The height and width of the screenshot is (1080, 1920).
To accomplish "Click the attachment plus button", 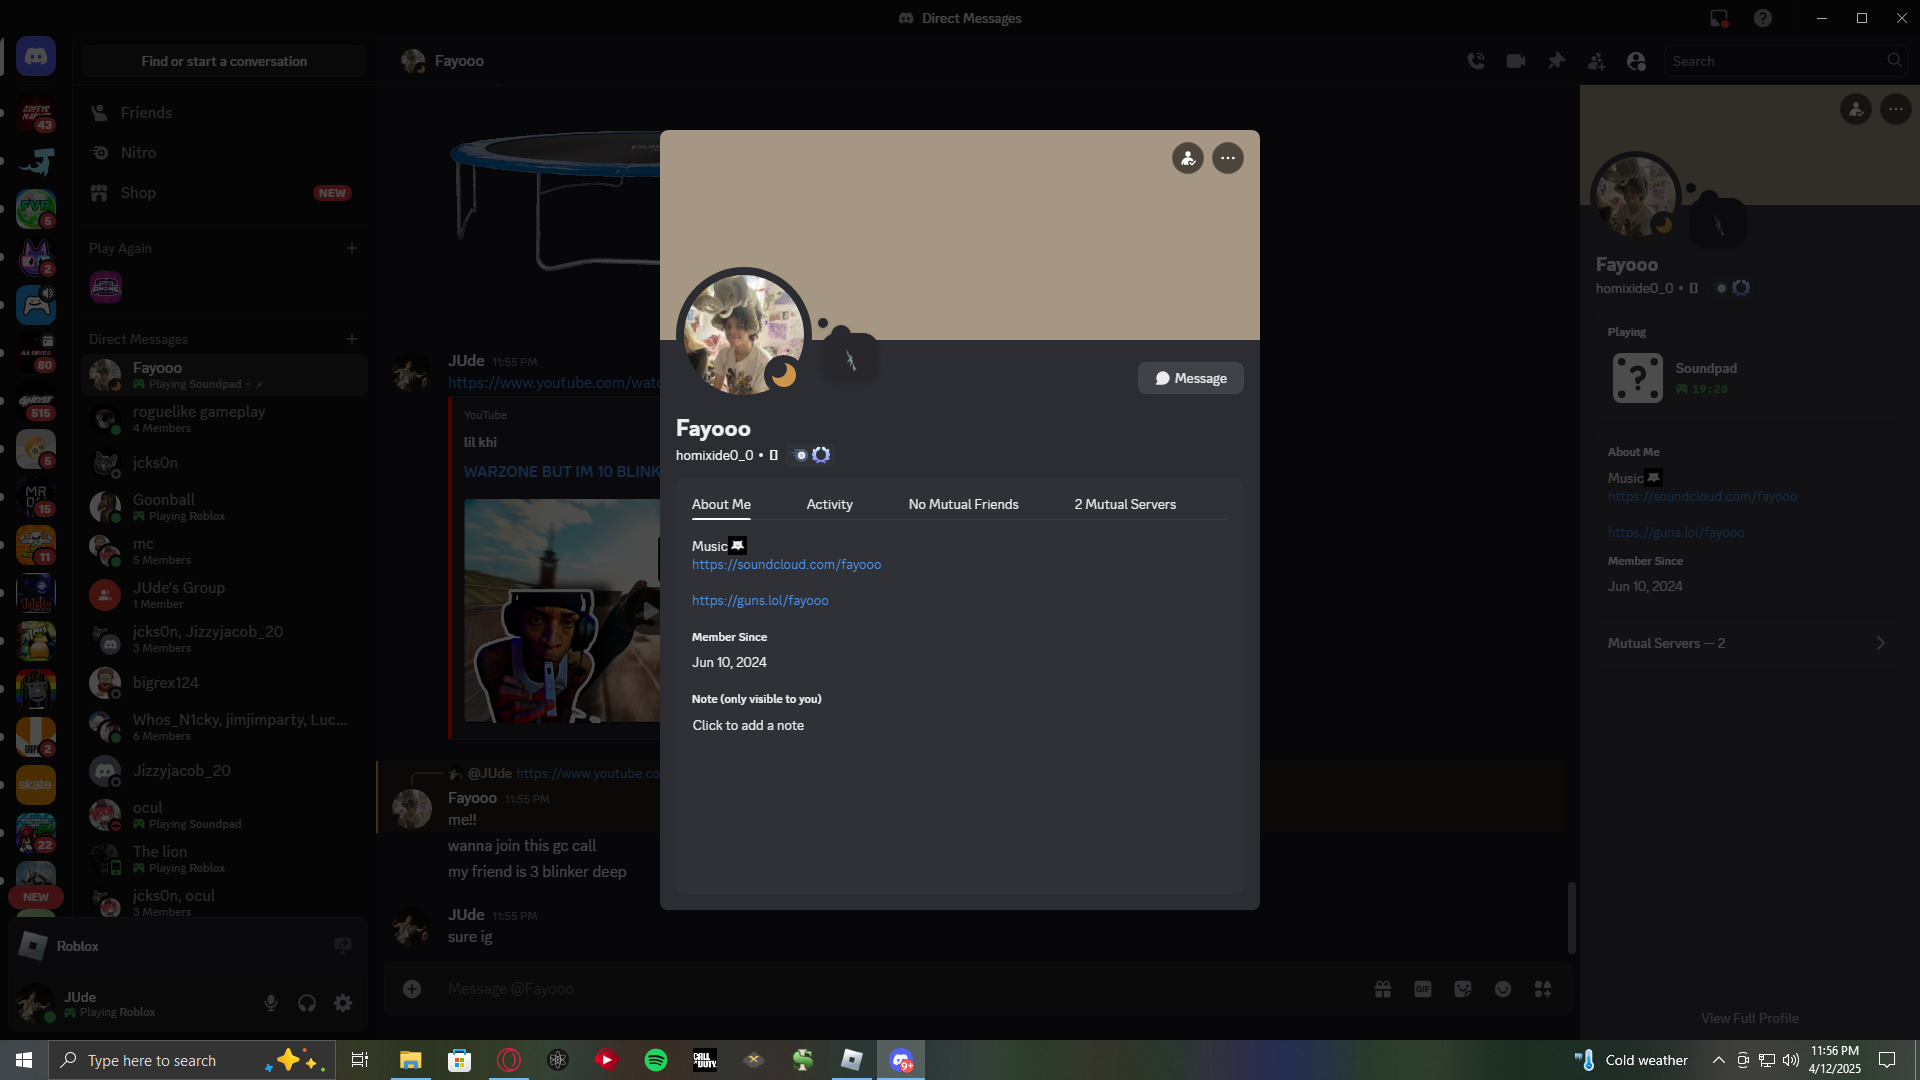I will coord(412,989).
